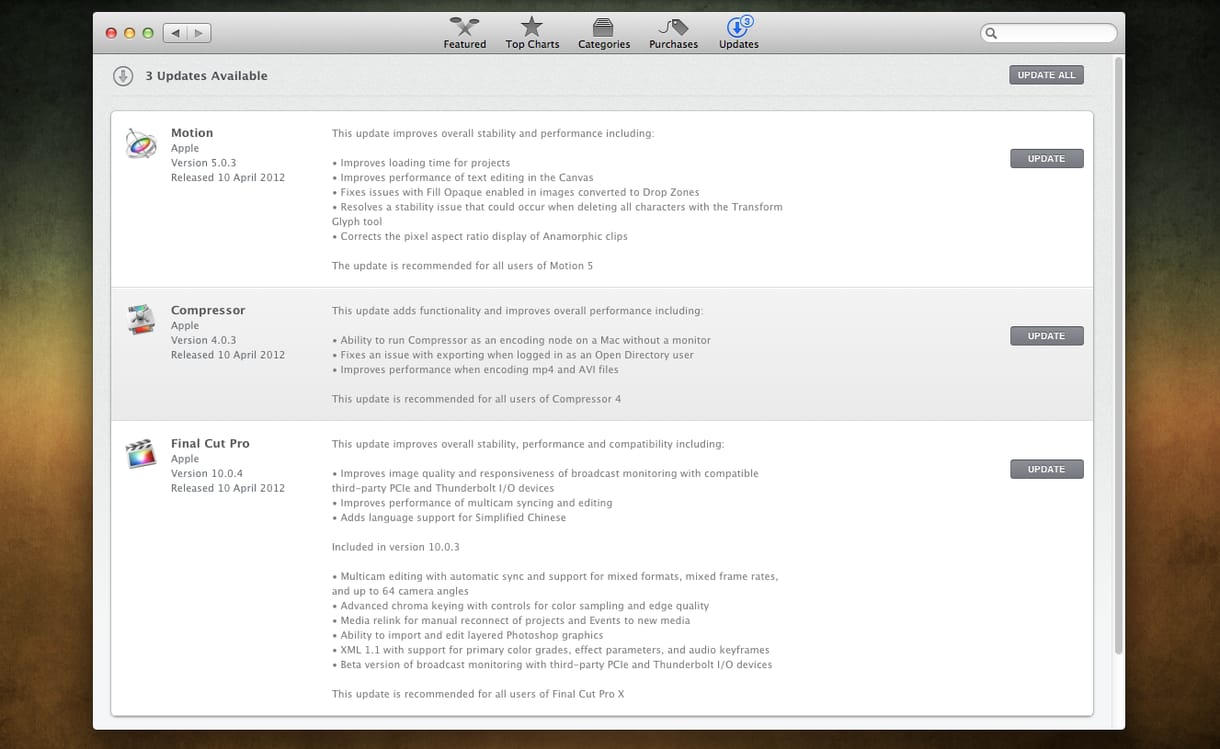This screenshot has width=1220, height=749.
Task: Open the Featured tab
Action: click(x=465, y=33)
